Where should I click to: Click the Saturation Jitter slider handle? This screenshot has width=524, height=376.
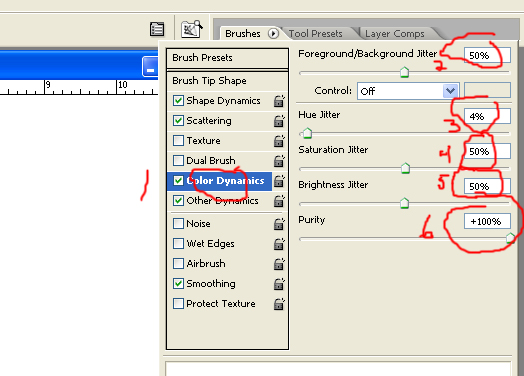pos(405,168)
